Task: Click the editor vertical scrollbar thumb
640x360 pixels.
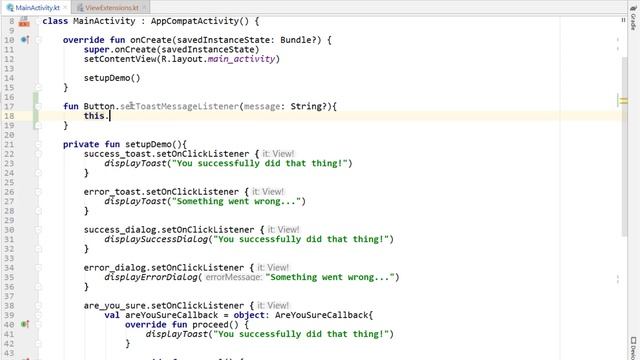Action: coord(624,146)
